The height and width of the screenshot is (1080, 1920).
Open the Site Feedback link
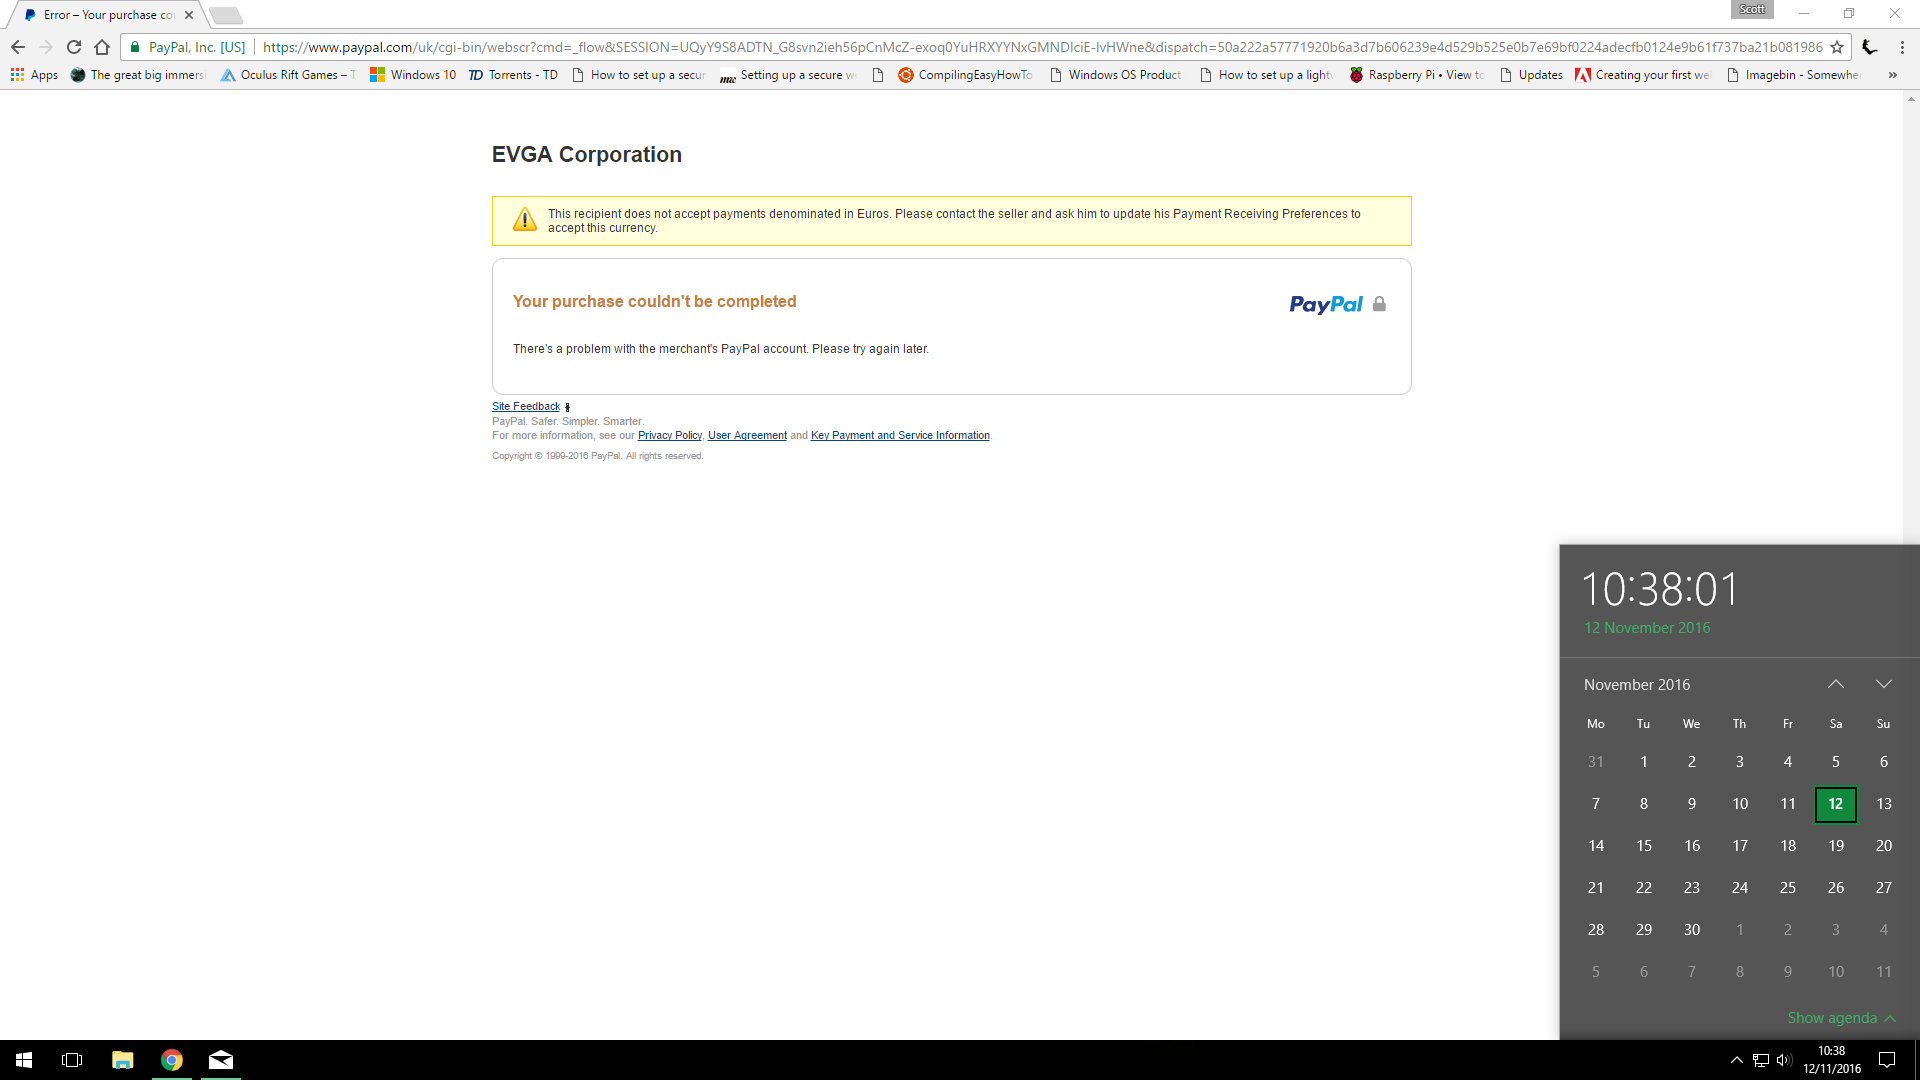coord(526,406)
